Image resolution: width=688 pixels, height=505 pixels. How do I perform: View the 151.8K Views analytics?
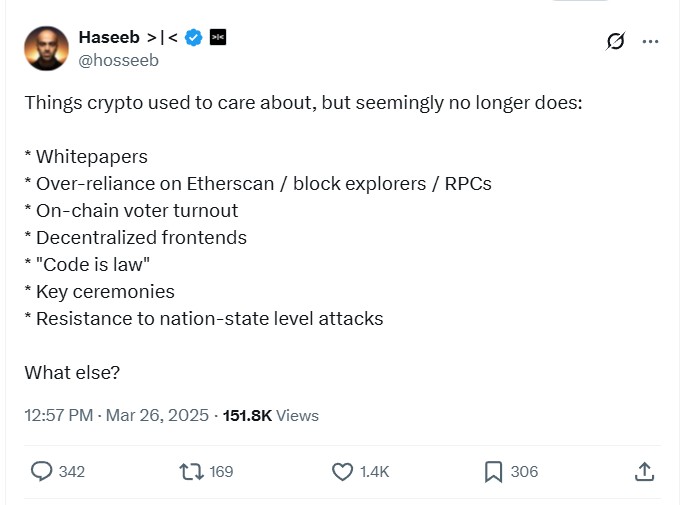(x=270, y=415)
